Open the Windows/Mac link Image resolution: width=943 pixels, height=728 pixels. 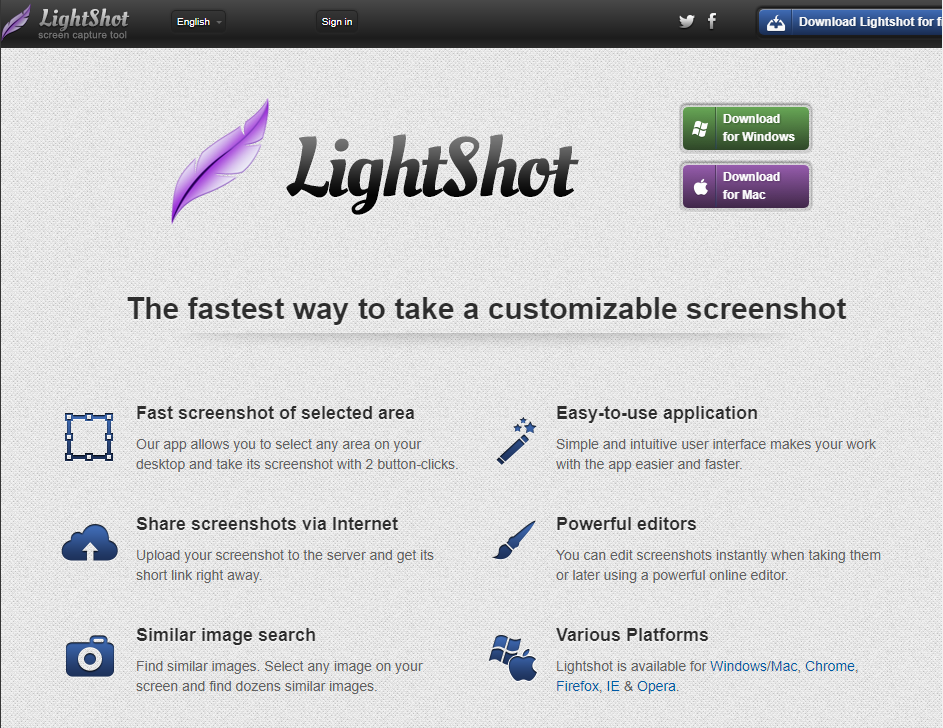(753, 666)
